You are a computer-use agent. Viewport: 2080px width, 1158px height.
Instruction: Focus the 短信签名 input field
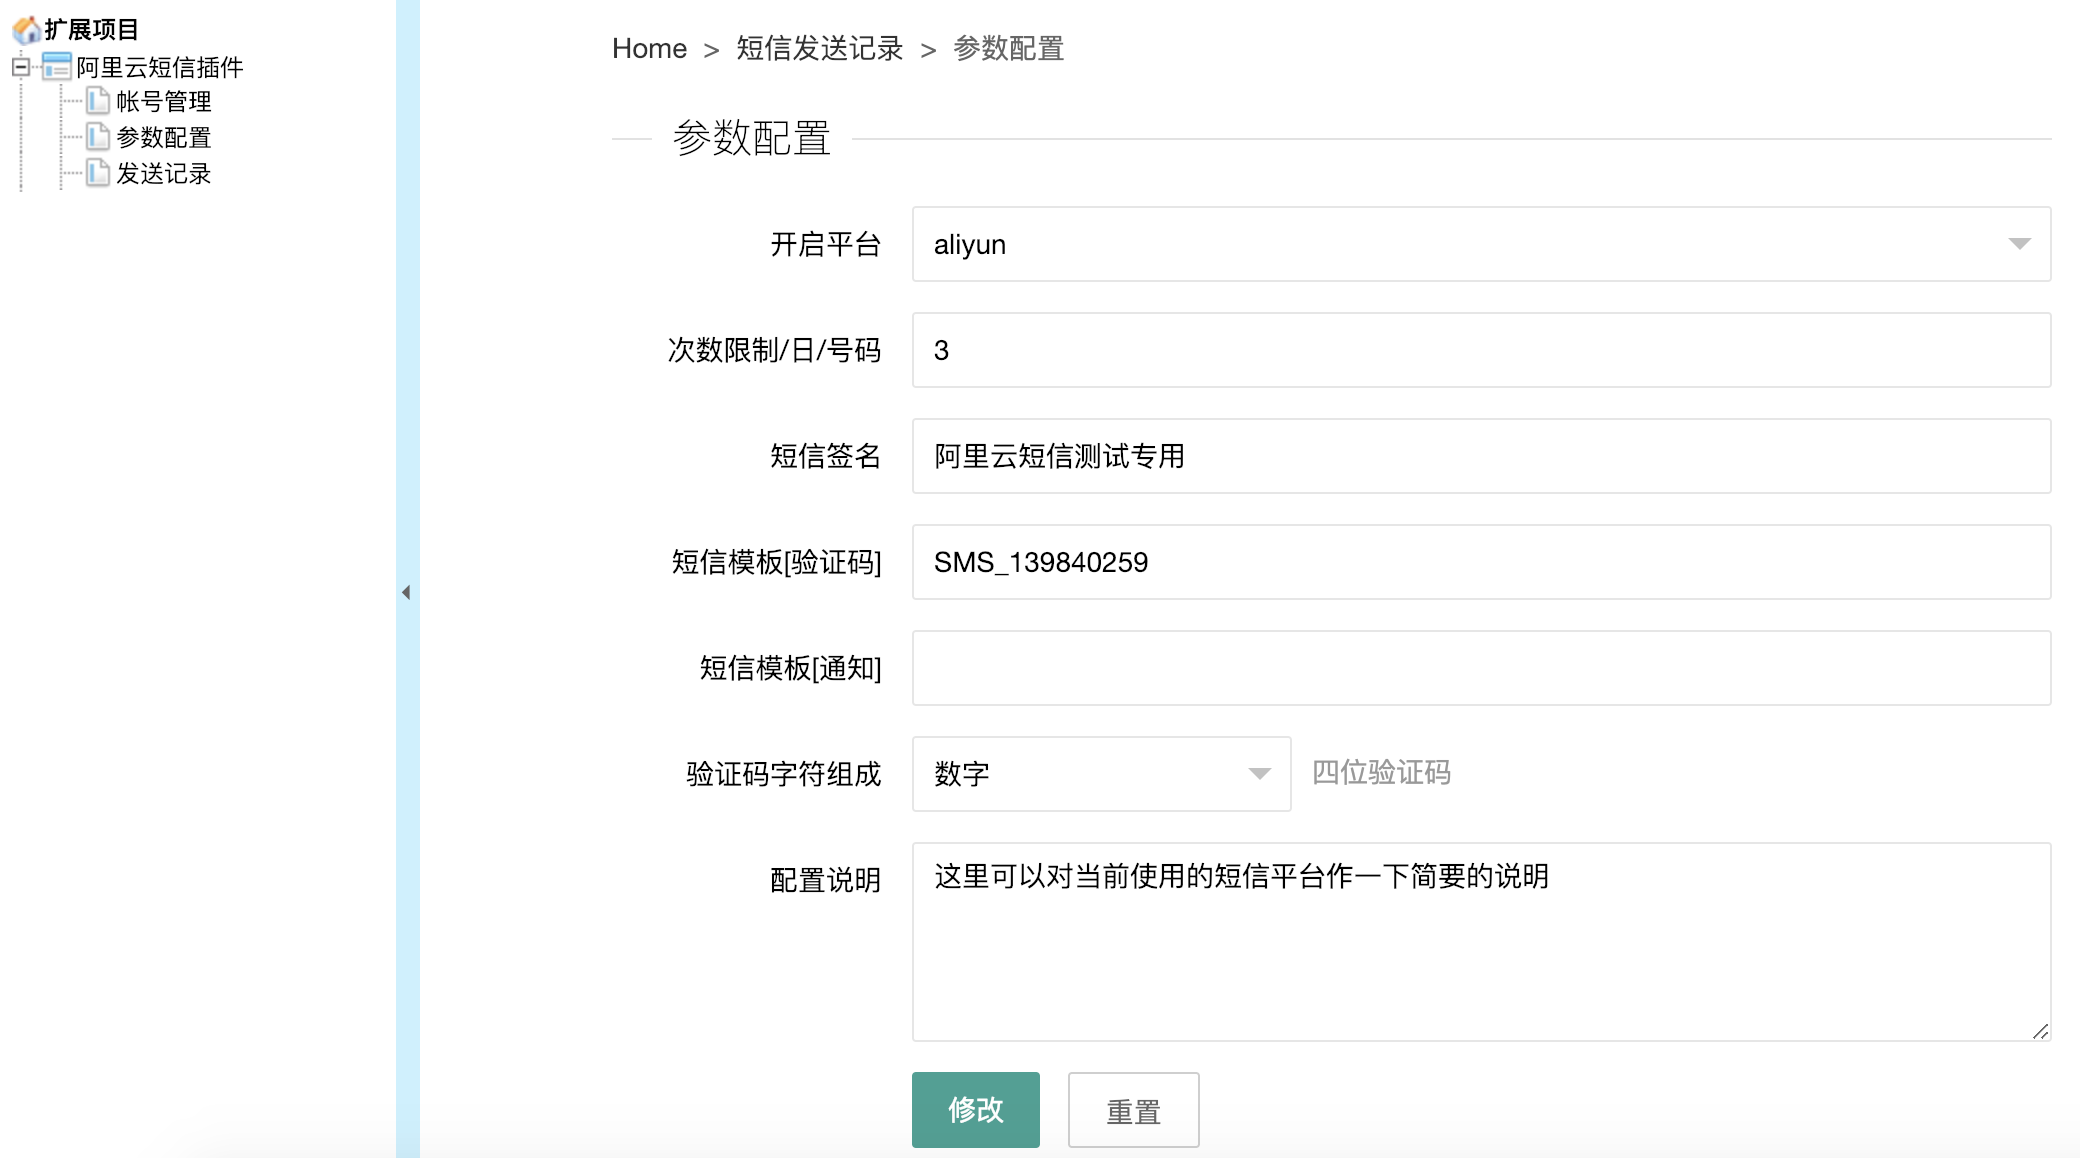[1481, 456]
